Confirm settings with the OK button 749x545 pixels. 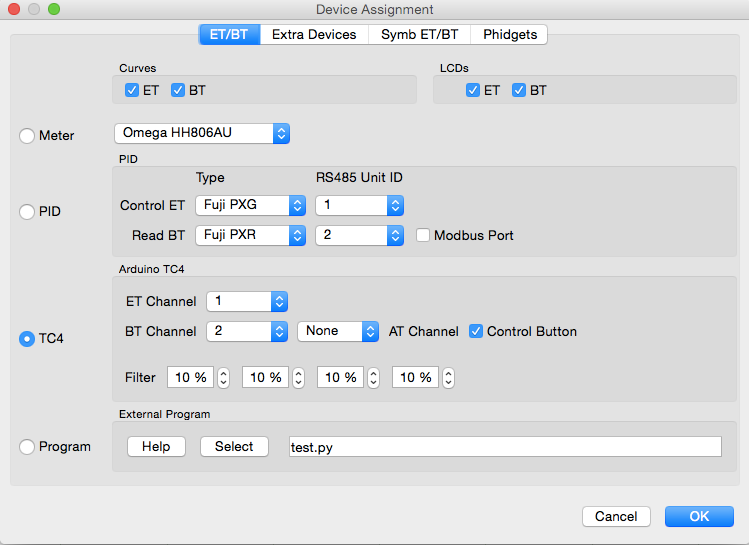(x=699, y=516)
